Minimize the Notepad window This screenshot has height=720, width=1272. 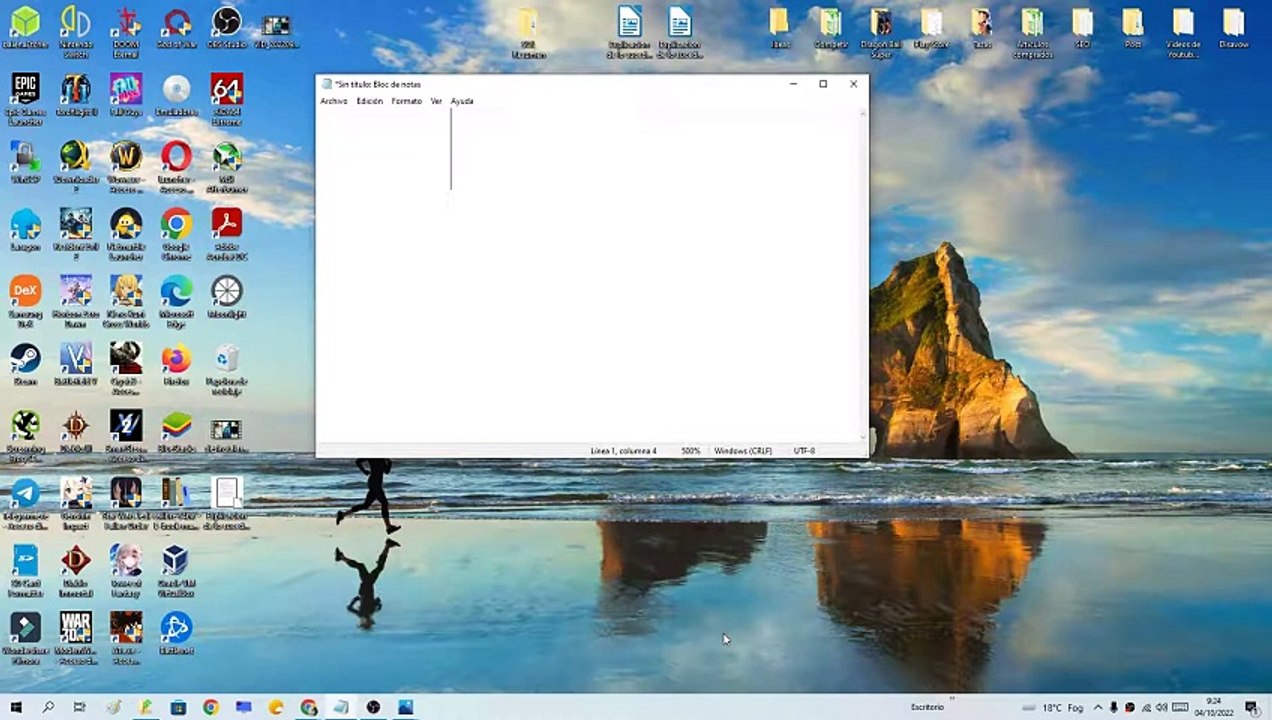pyautogui.click(x=793, y=84)
